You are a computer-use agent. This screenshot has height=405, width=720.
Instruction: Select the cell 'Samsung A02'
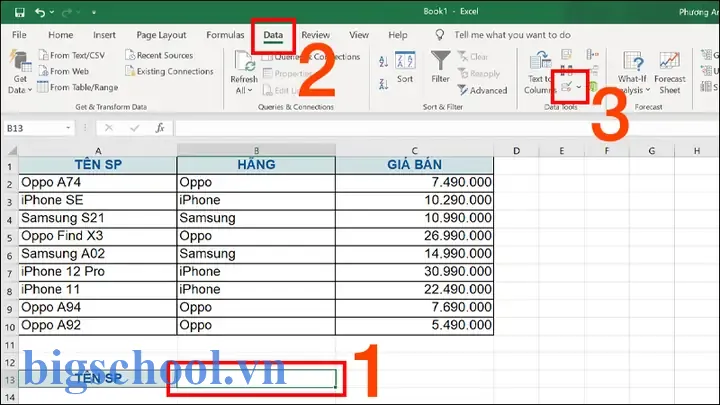(98, 254)
